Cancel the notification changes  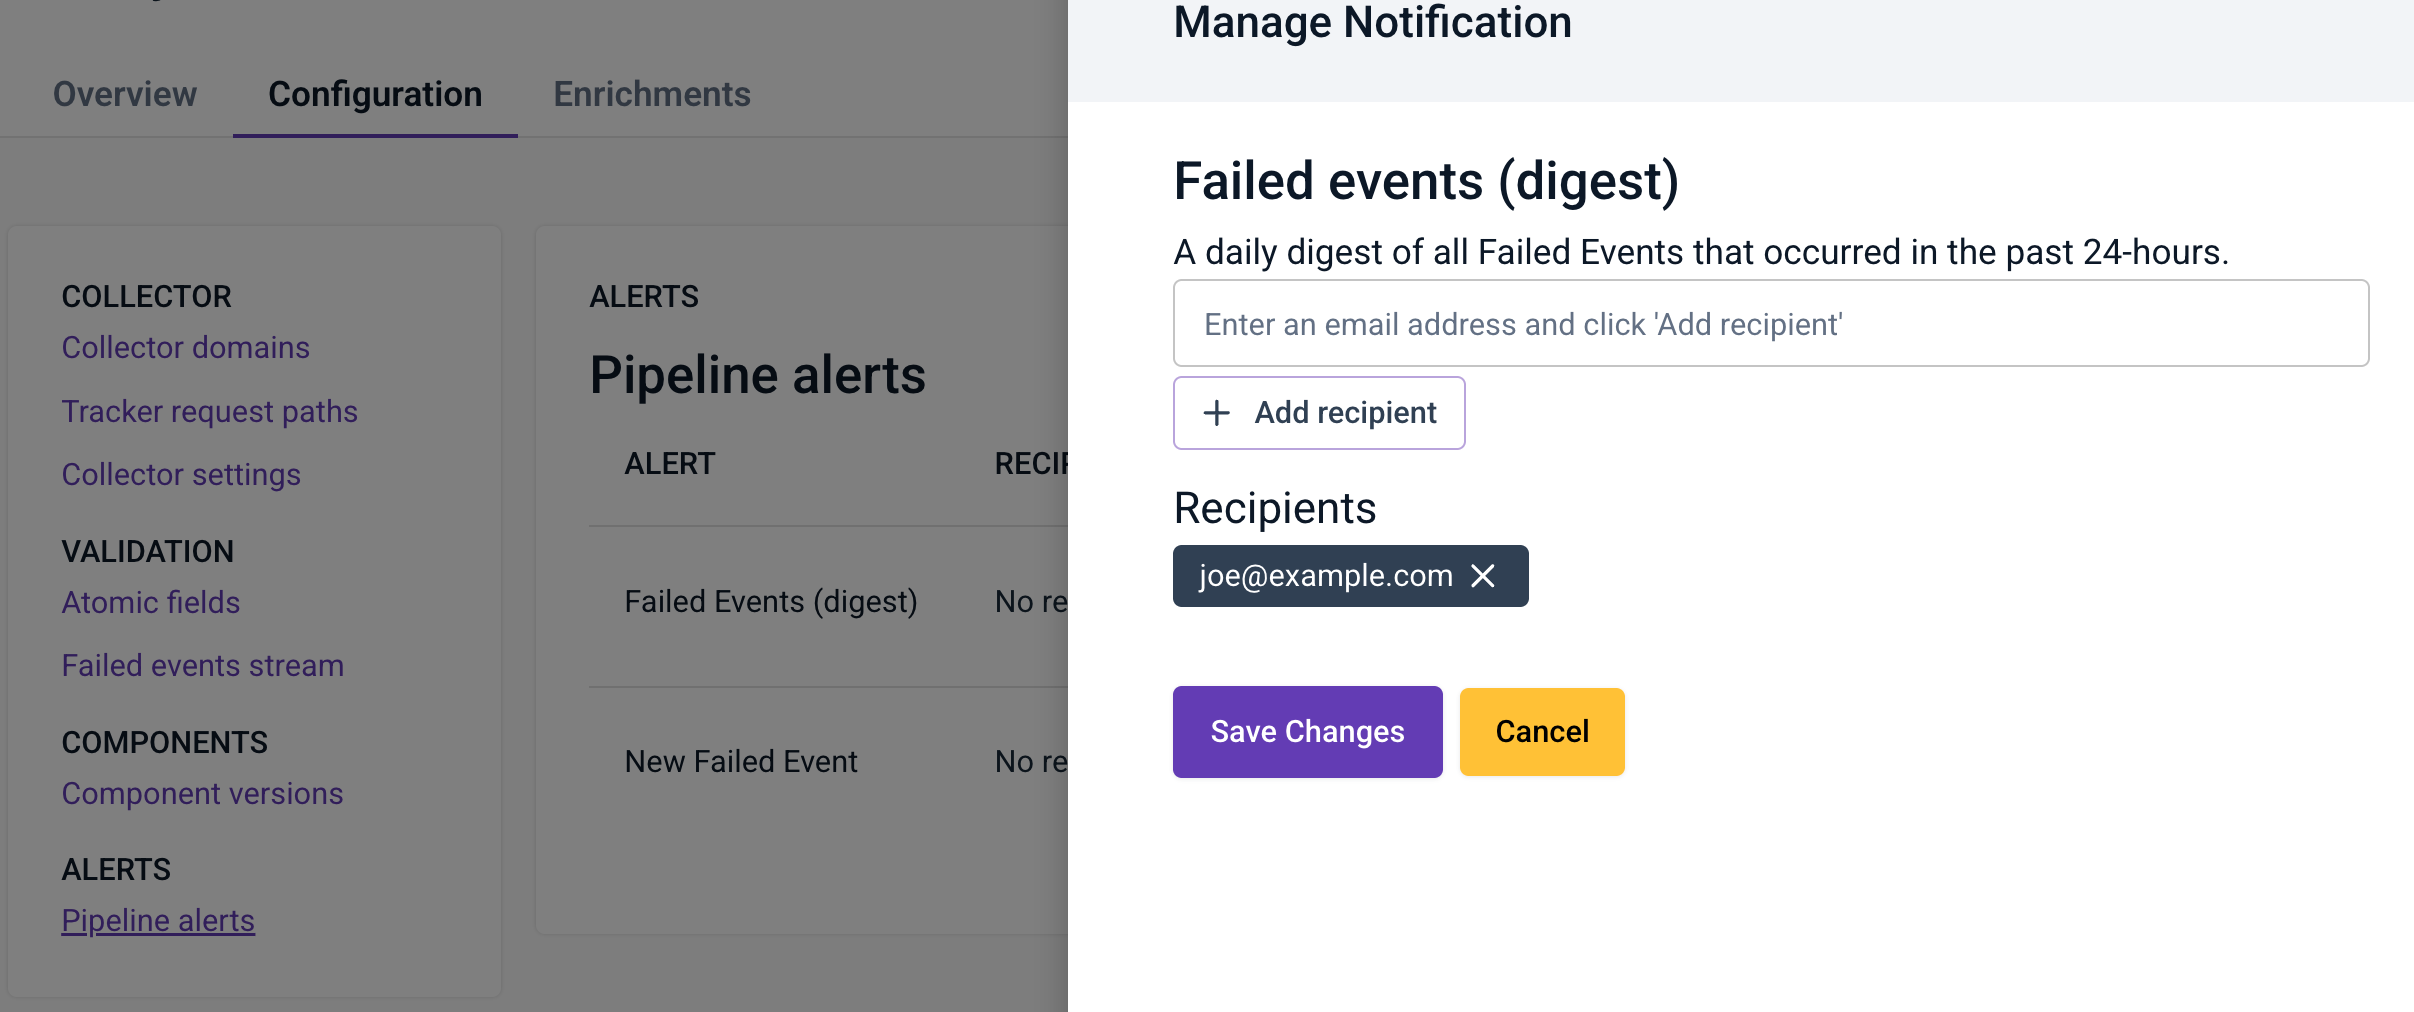pos(1541,732)
